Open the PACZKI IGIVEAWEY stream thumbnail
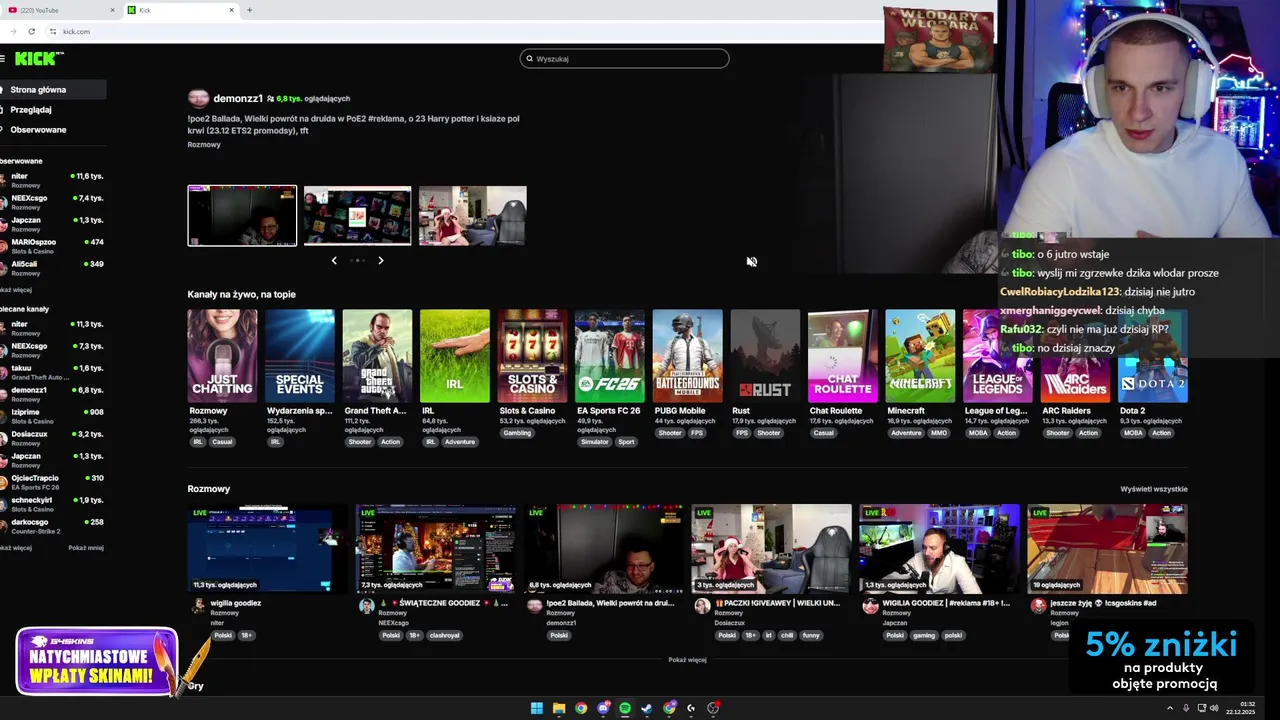This screenshot has width=1280, height=720. click(771, 549)
